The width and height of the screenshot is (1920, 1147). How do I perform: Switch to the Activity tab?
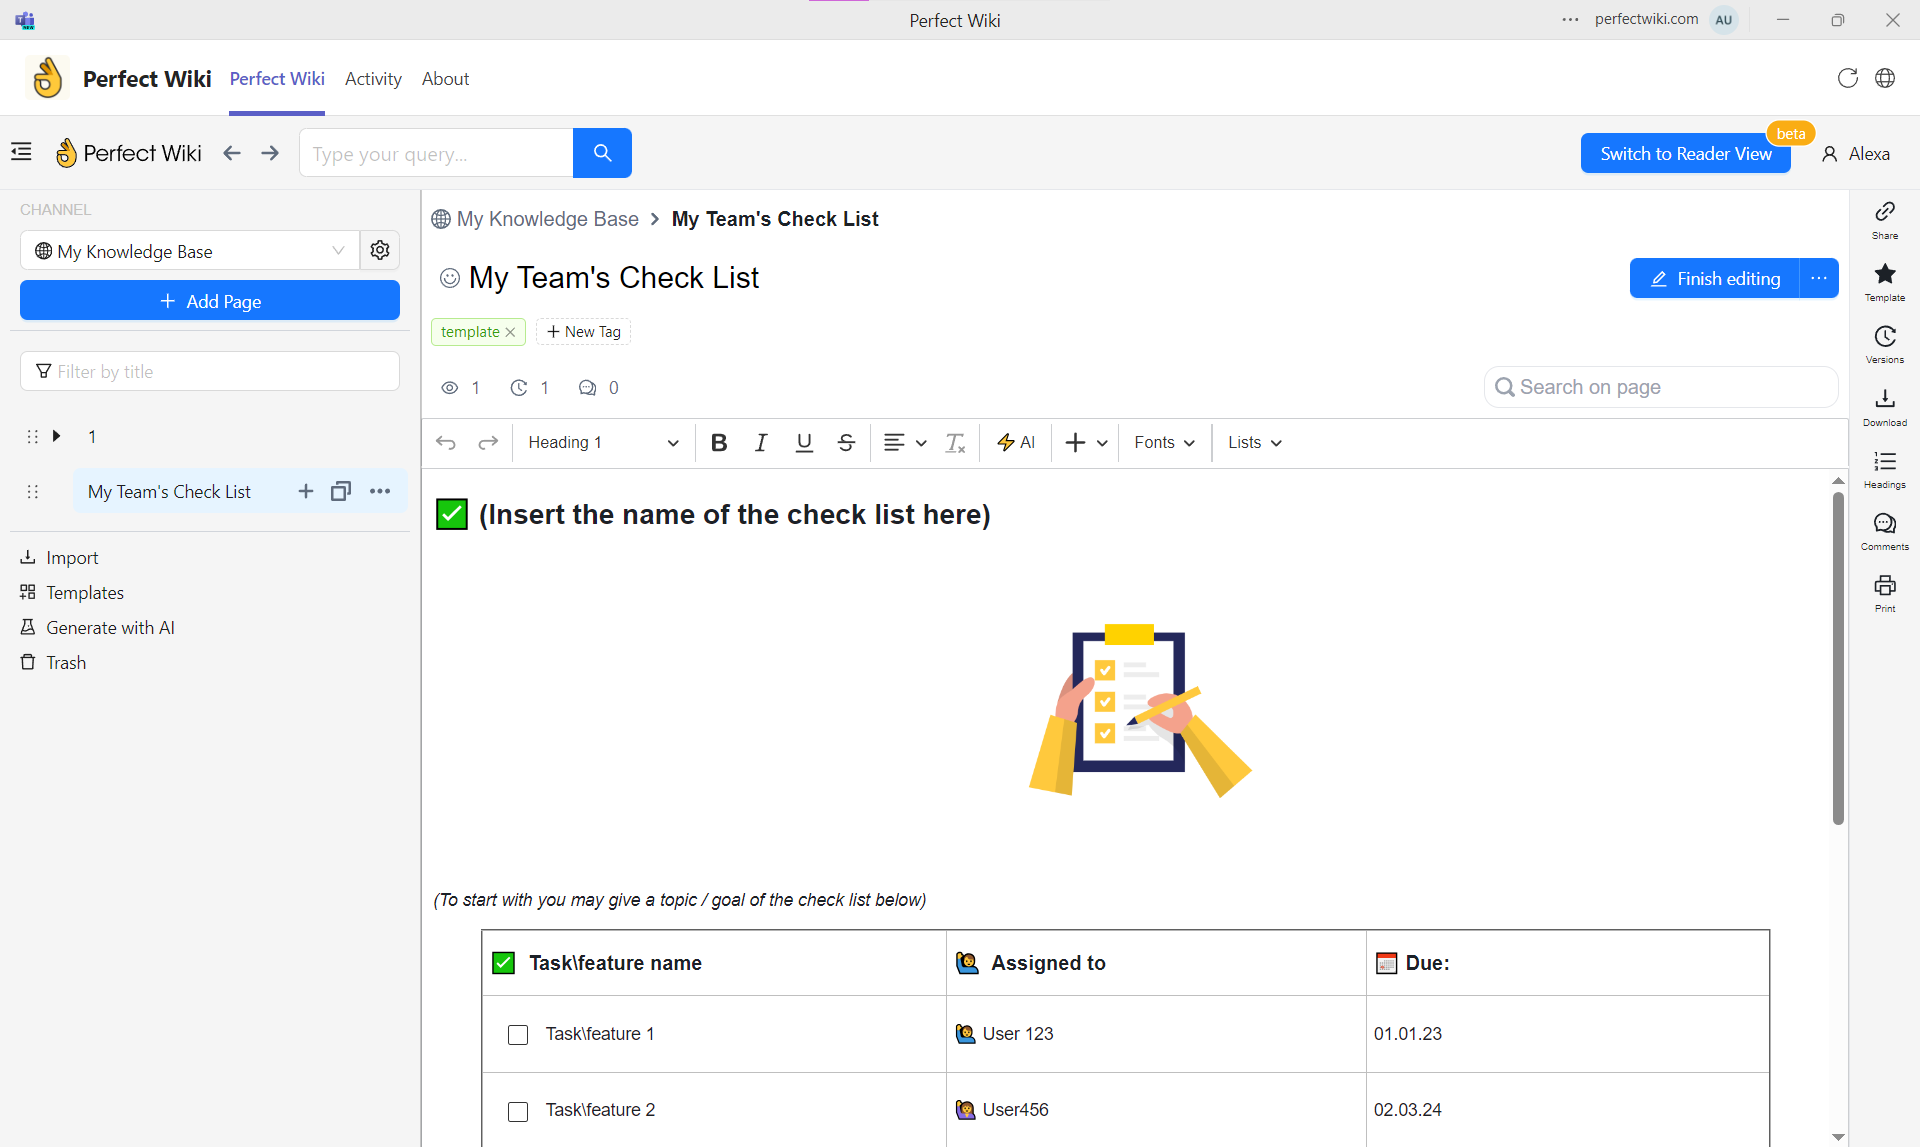[373, 79]
